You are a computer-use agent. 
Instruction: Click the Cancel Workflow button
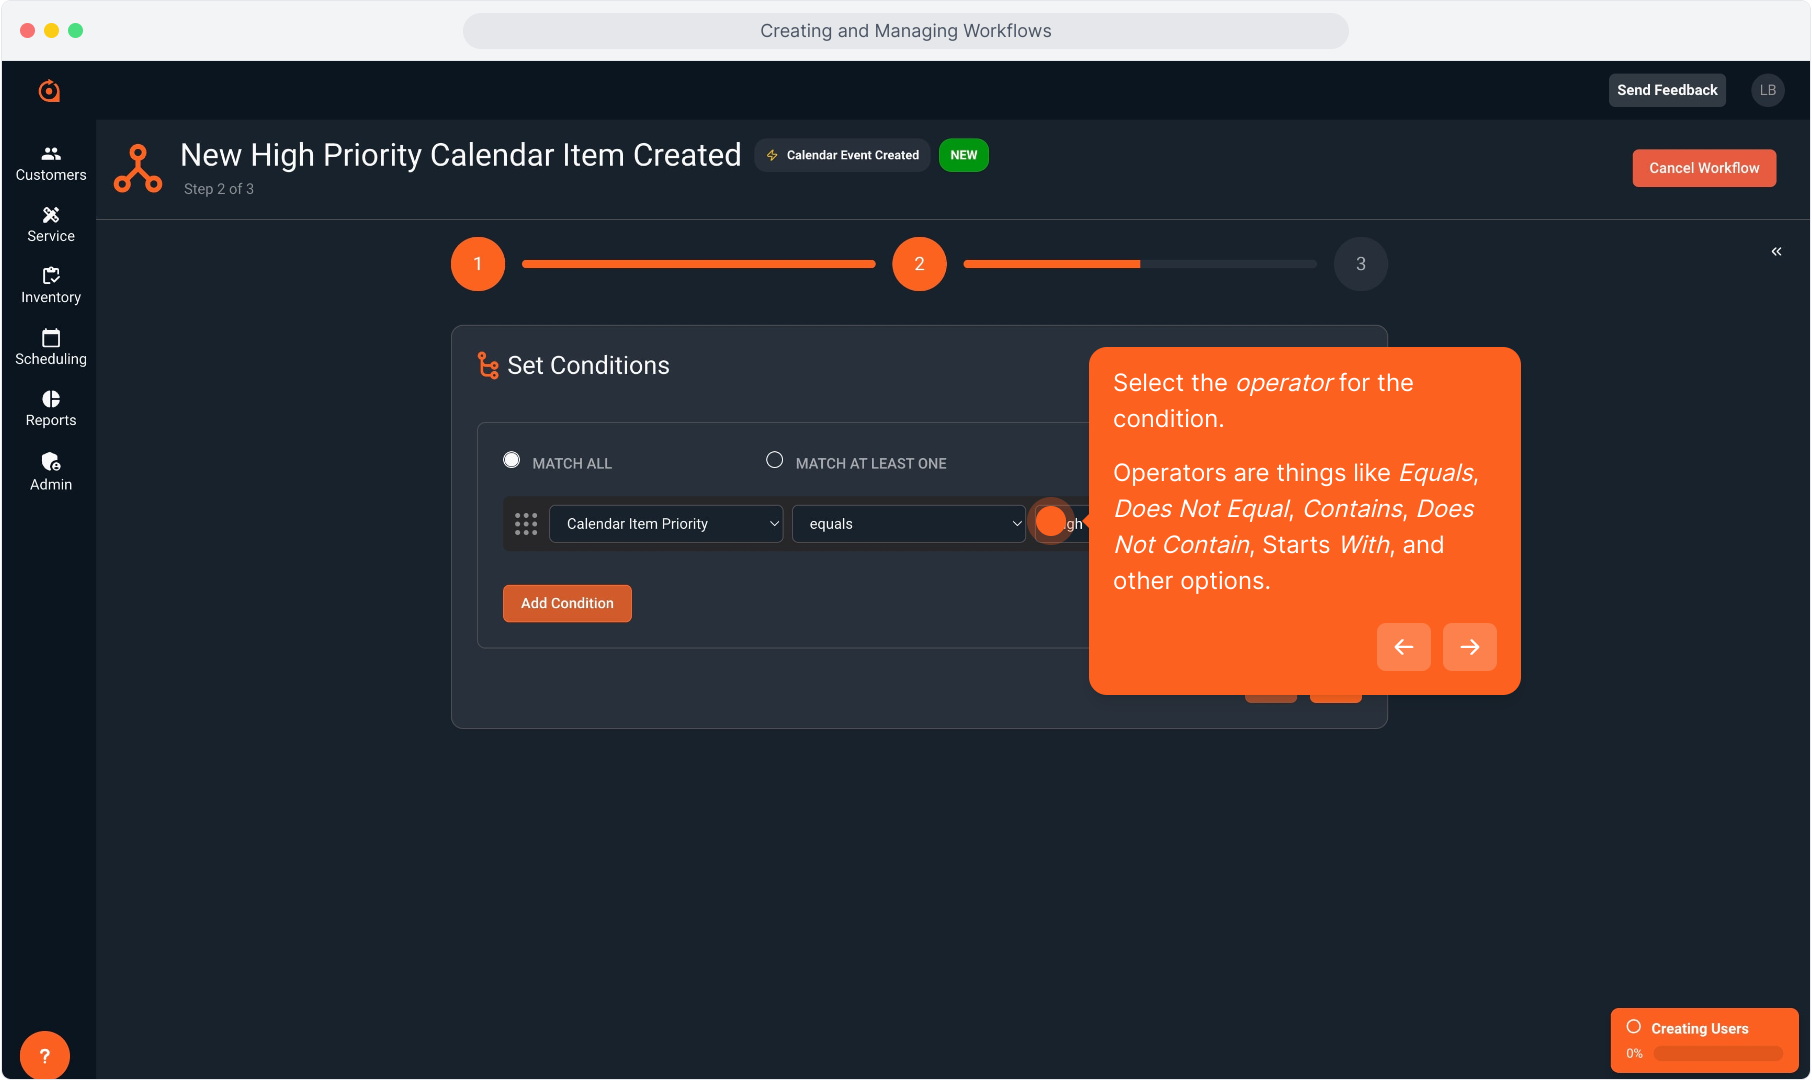tap(1704, 168)
